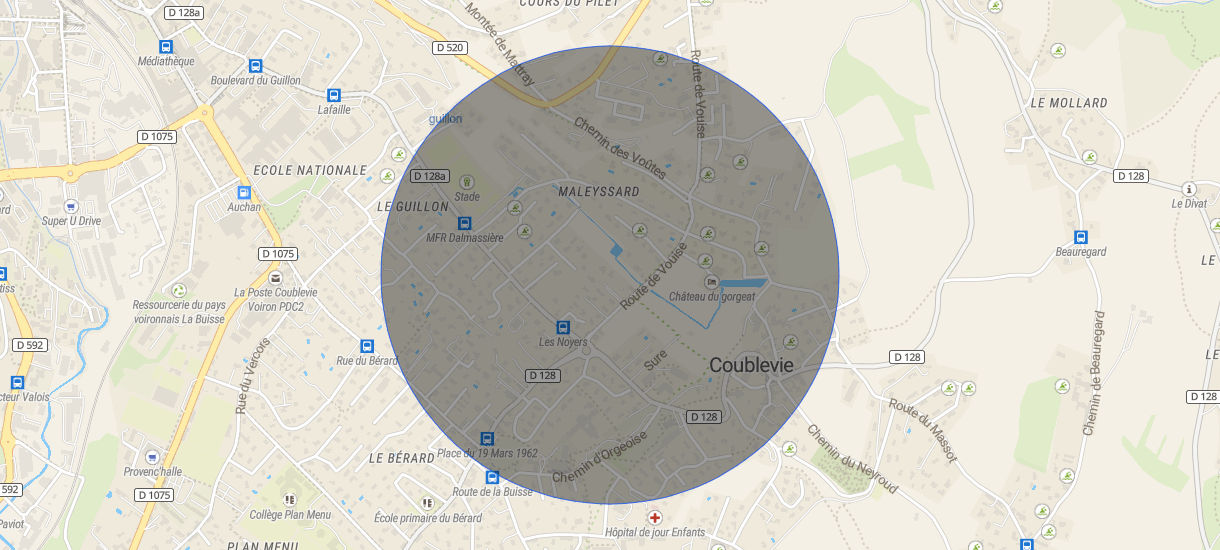1220x550 pixels.
Task: Open the Hôpital de jour Enfants red cross icon
Action: [655, 518]
